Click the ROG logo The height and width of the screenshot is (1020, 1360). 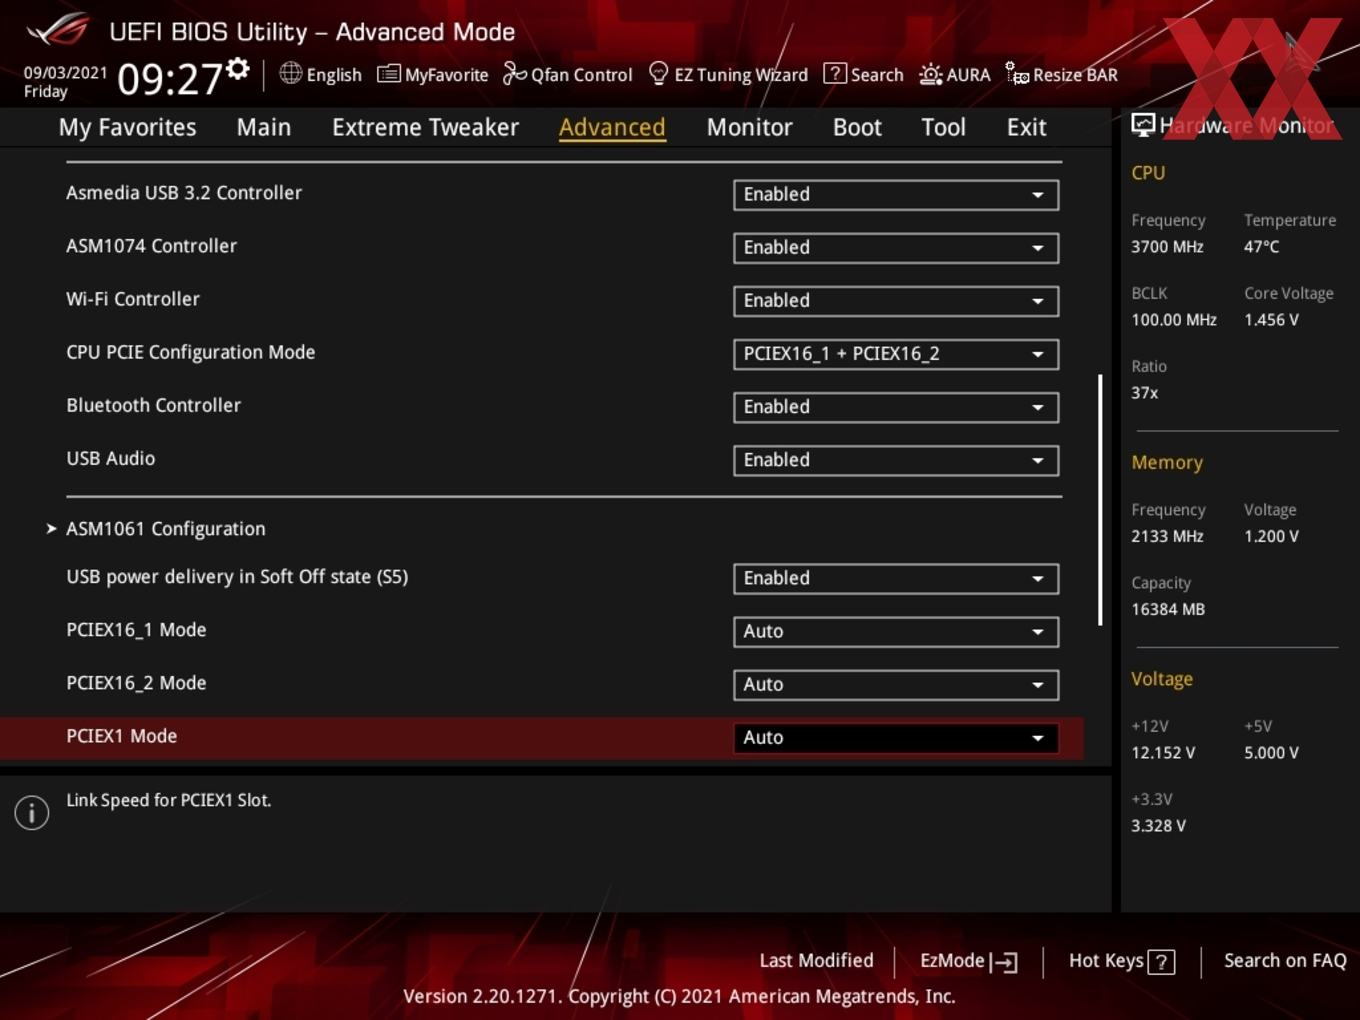tap(58, 30)
